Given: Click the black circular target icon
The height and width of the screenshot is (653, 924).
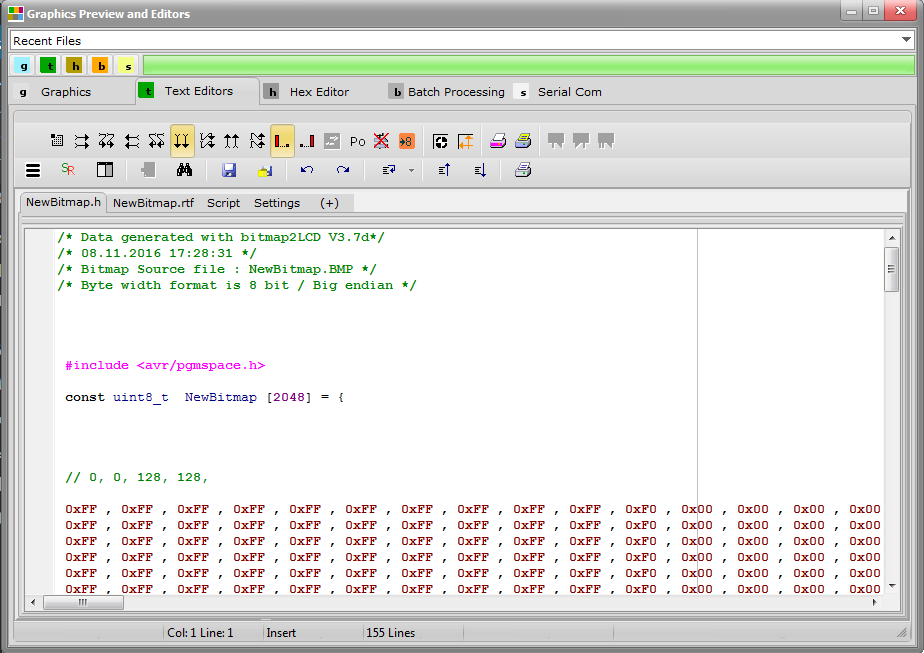Looking at the screenshot, I should [x=440, y=141].
